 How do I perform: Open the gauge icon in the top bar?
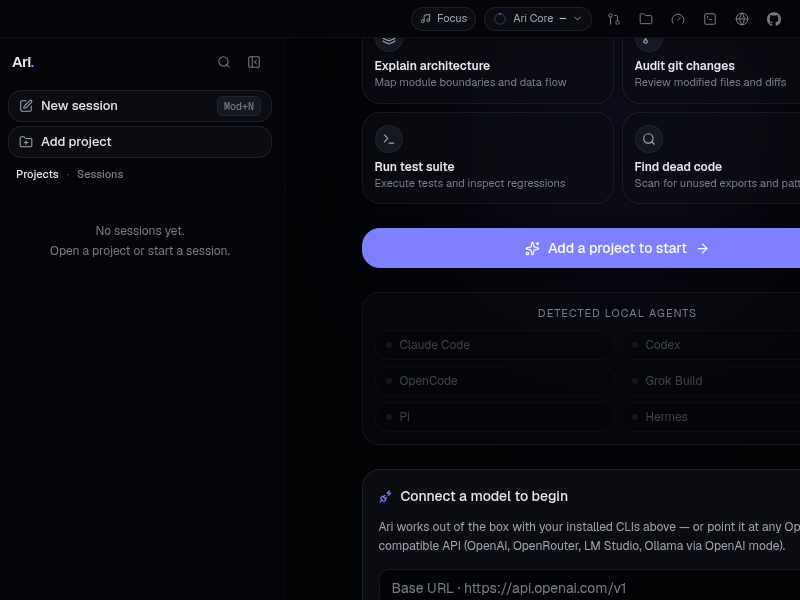(678, 19)
